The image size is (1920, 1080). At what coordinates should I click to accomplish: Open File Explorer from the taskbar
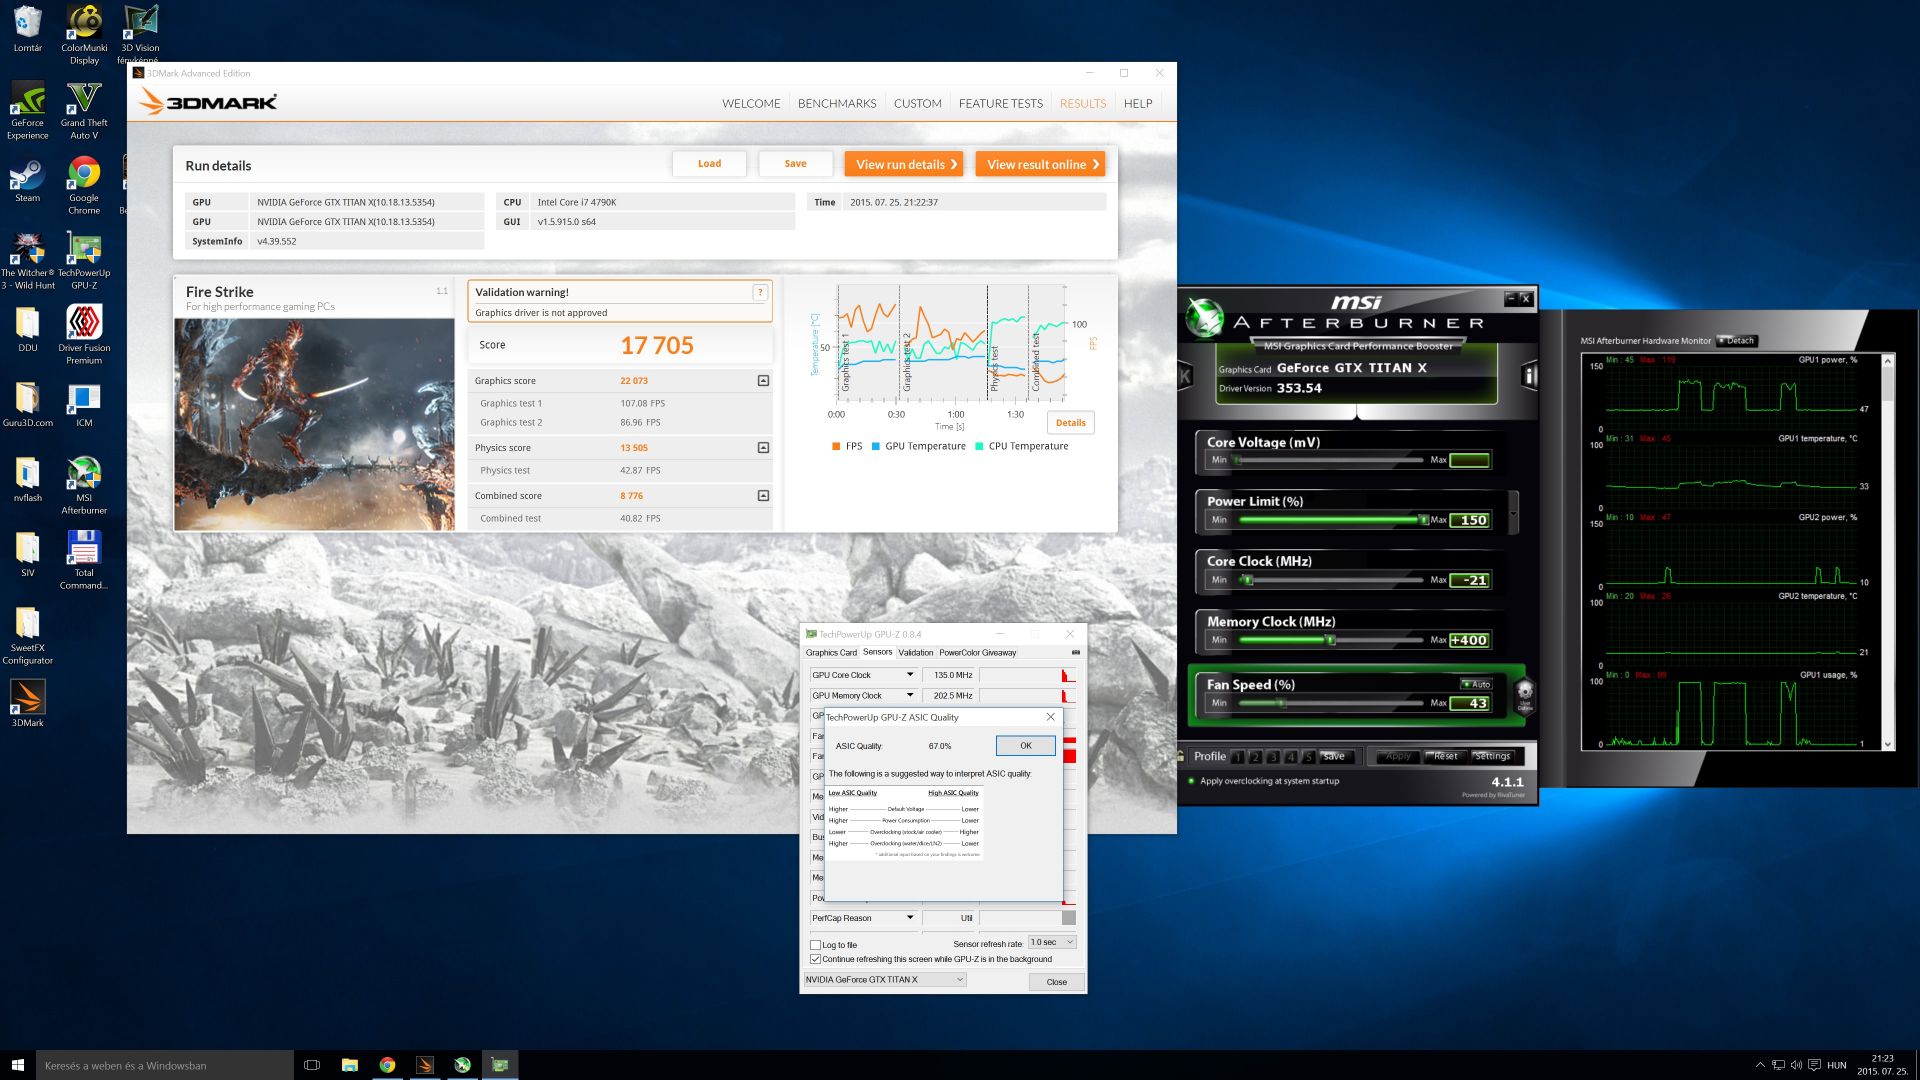(x=350, y=1065)
